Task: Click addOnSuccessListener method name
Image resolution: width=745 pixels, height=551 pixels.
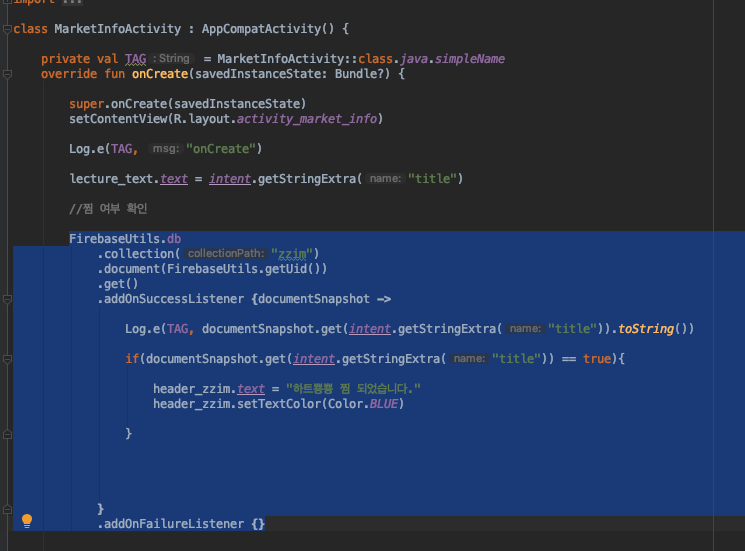Action: click(174, 299)
